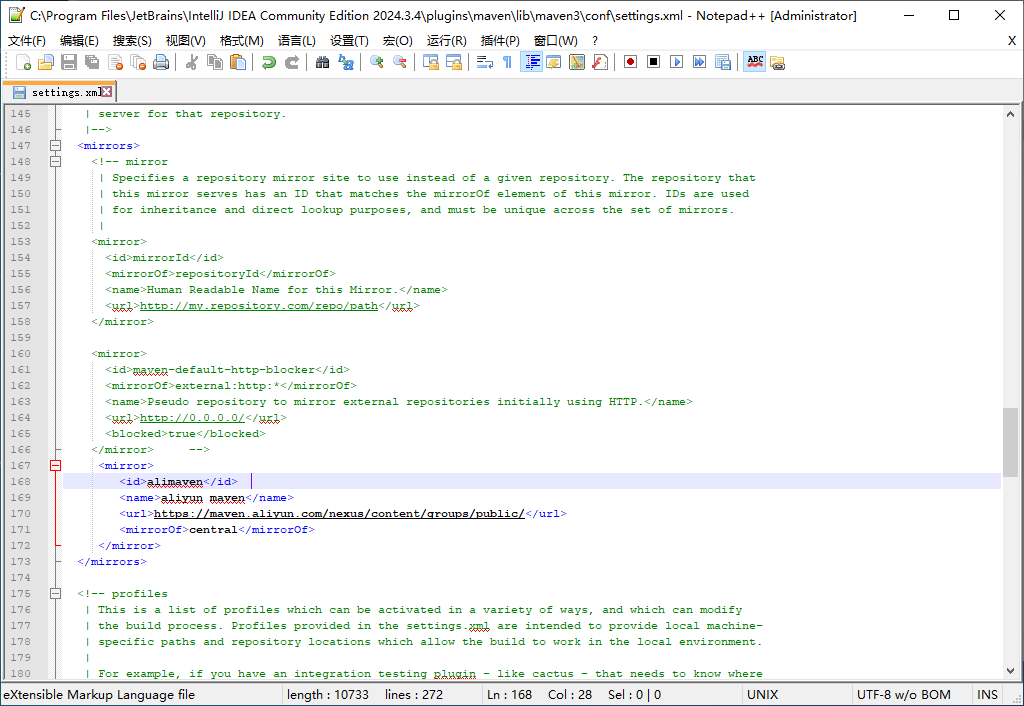Screen dimensions: 1024x706
Task: Click the vertical scrollbar up arrow
Action: (1010, 114)
